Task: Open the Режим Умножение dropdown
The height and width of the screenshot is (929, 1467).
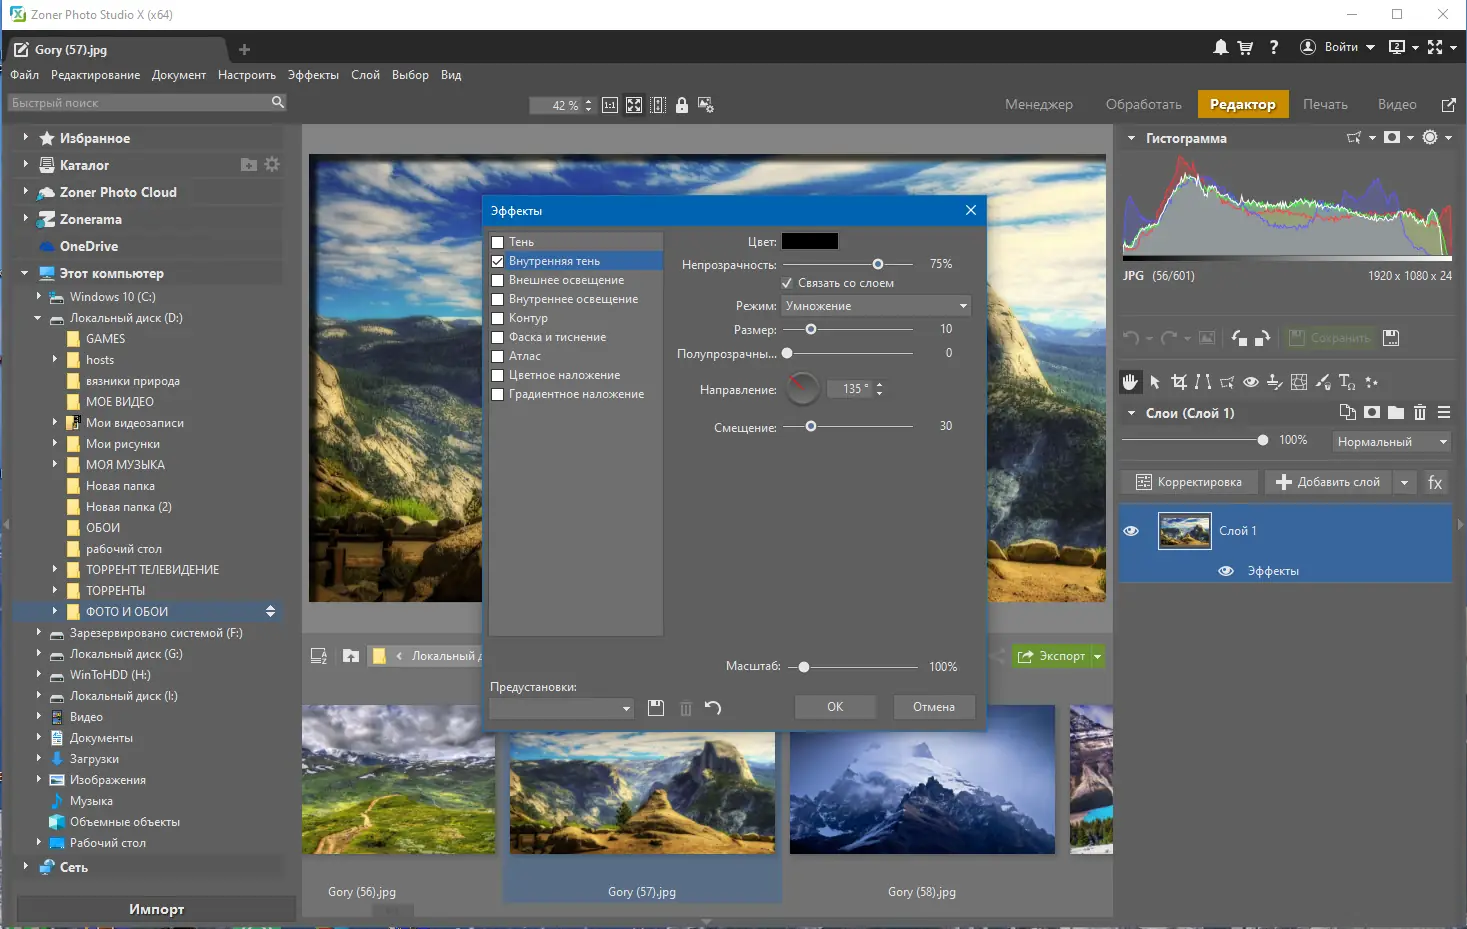Action: tap(876, 306)
